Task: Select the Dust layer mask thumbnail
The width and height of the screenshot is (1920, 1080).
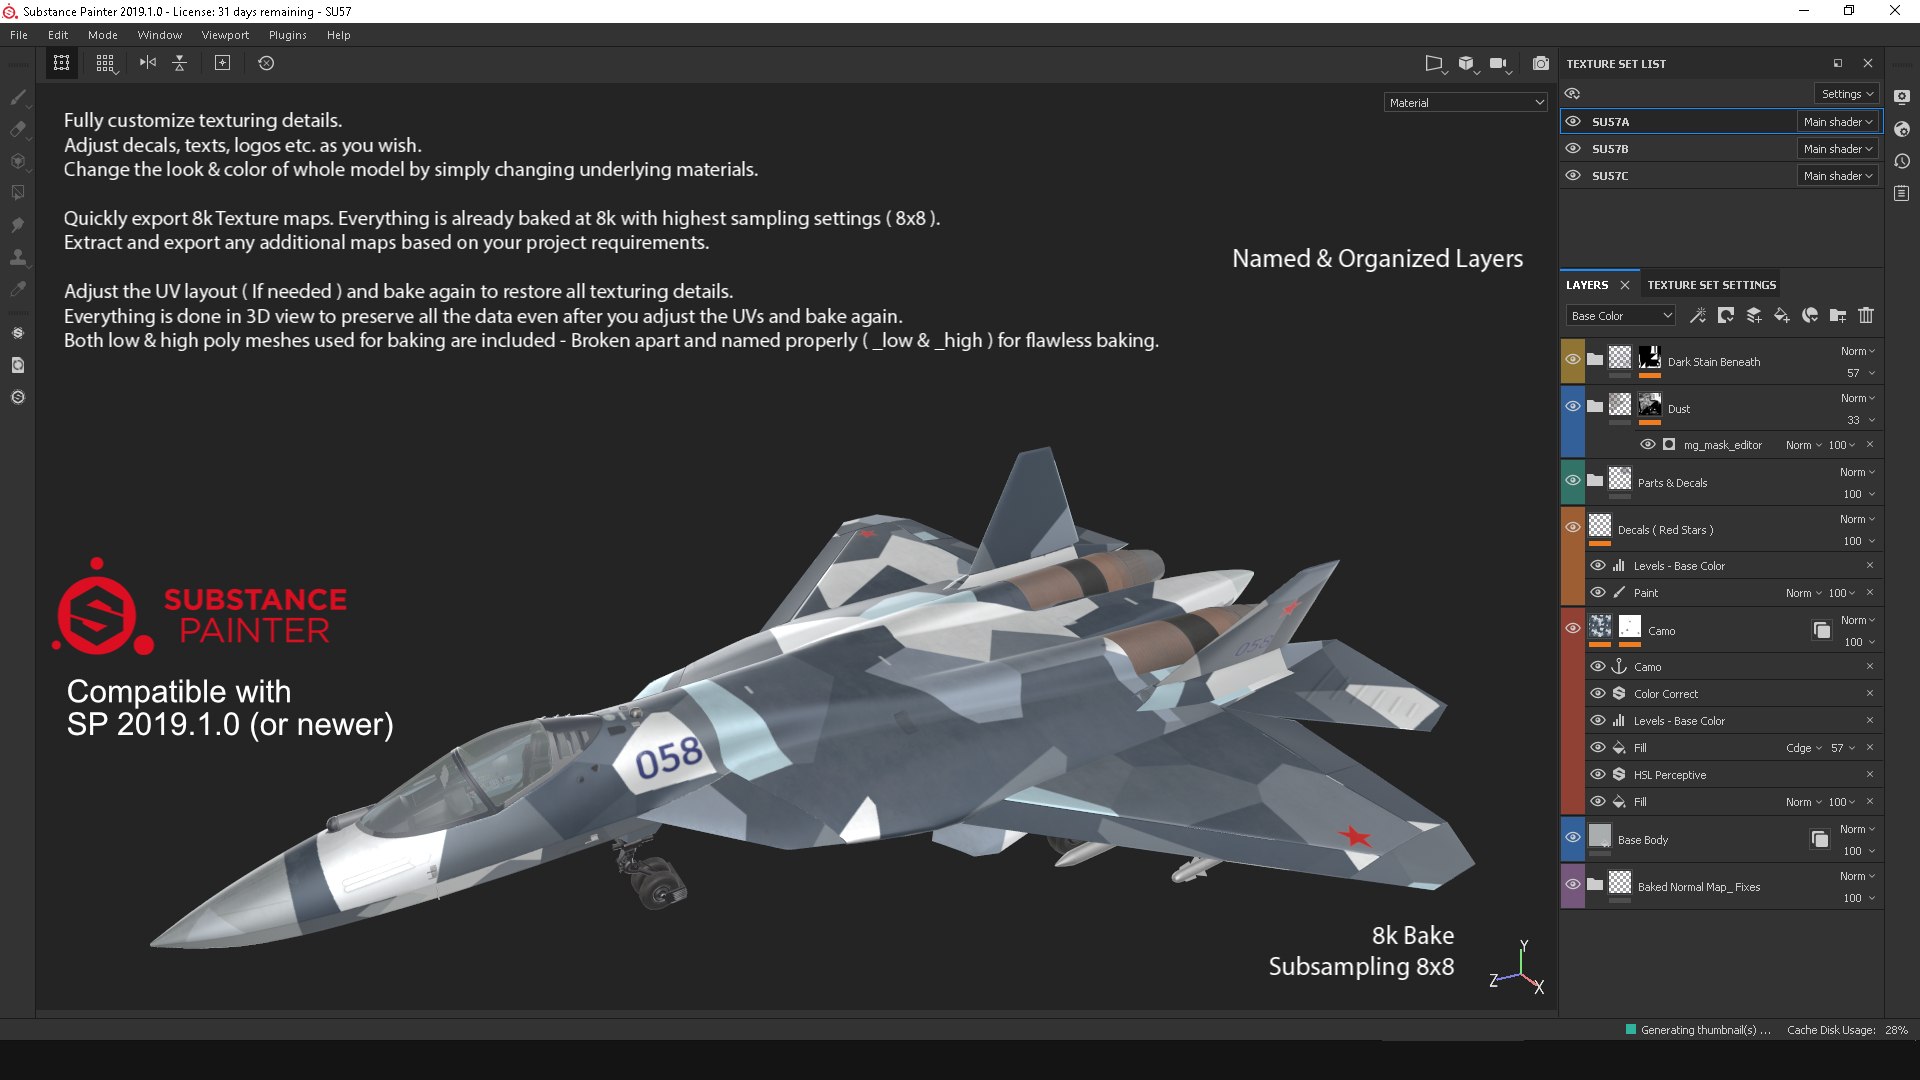Action: (1649, 405)
